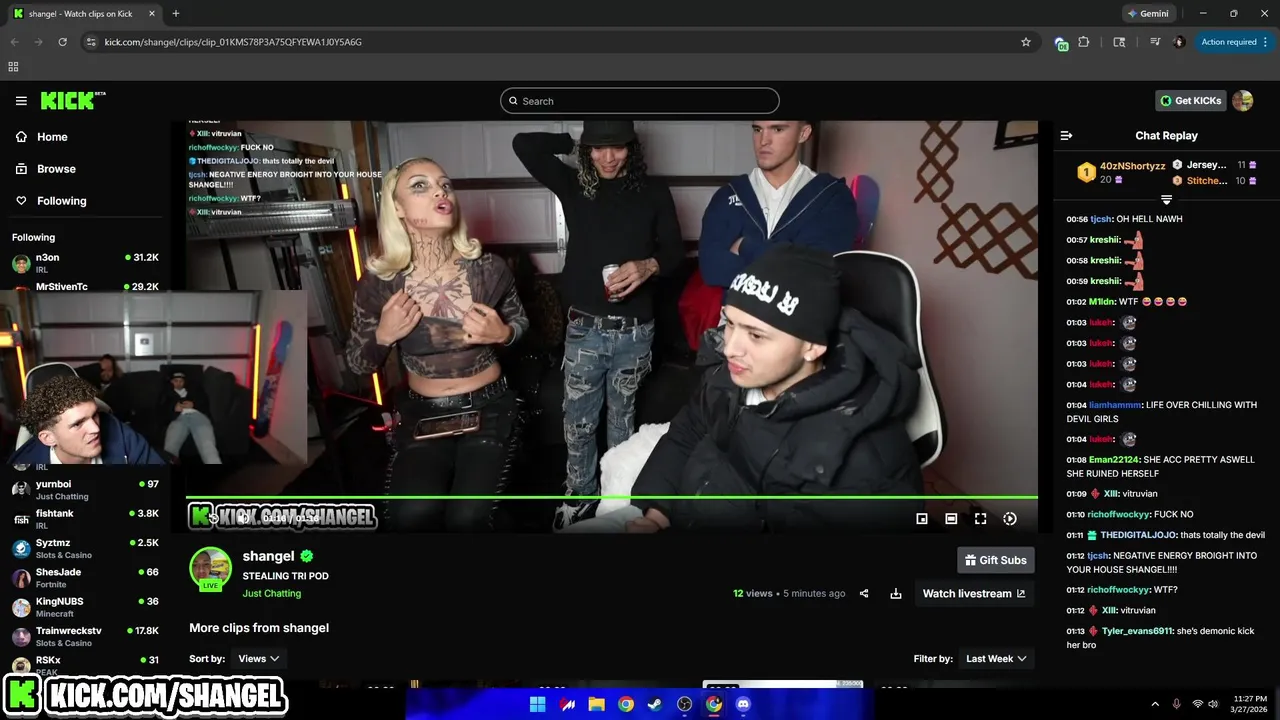Focus the Kick Search field
This screenshot has height=720, width=1280.
[640, 101]
